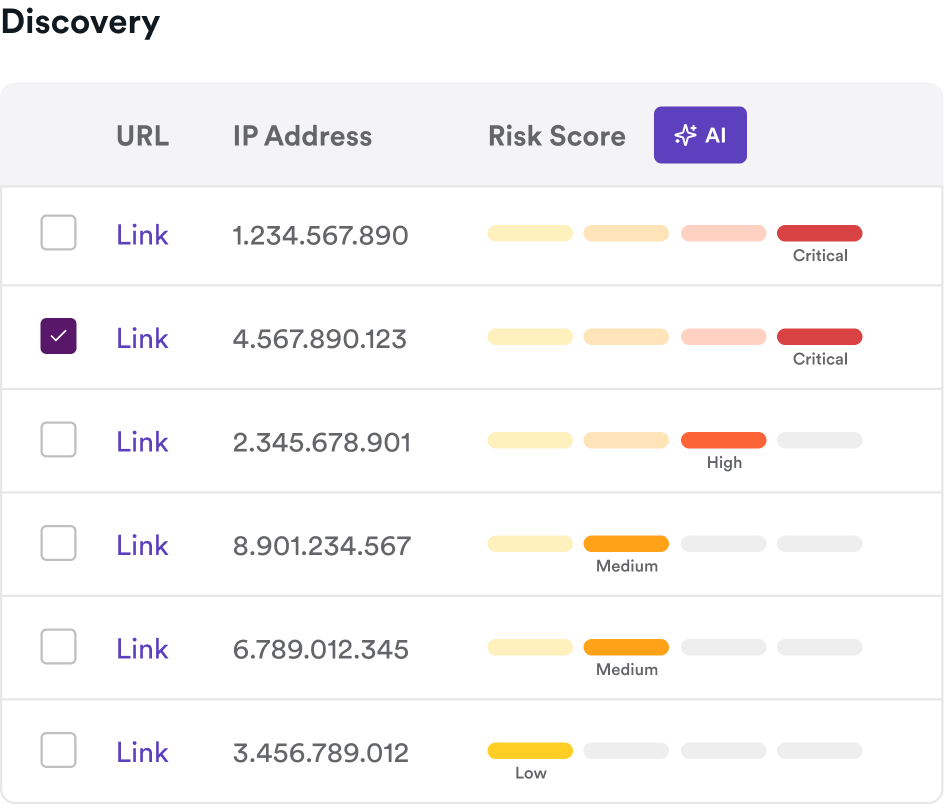Check the box for IP 8.901.234.567
The image size is (944, 804).
click(58, 544)
